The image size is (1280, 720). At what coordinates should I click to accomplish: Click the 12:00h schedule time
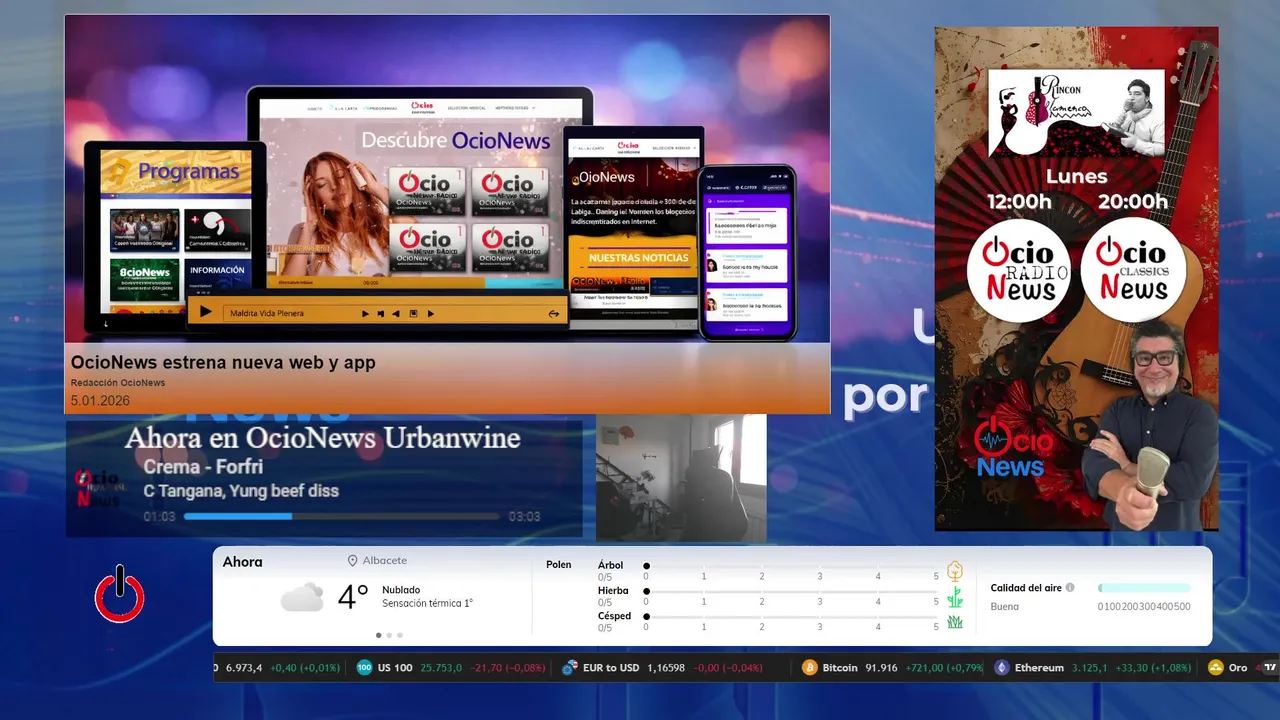point(1019,202)
